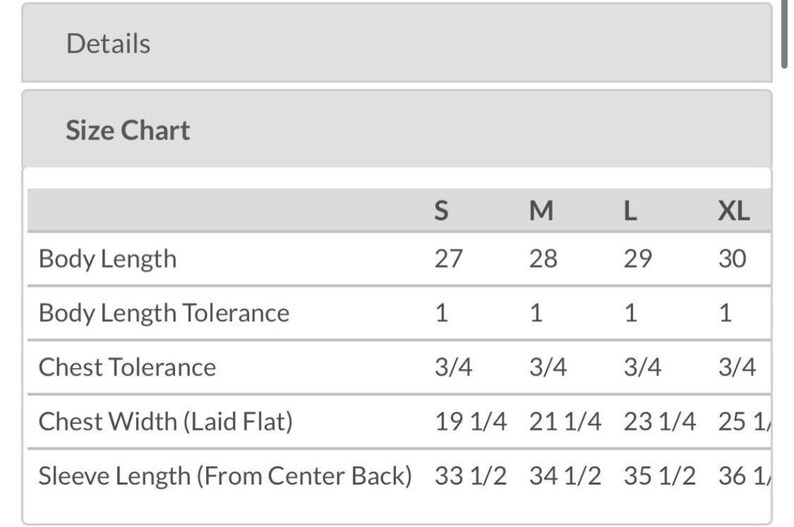This screenshot has height=527, width=794.
Task: Click the M size column header
Action: coord(541,210)
